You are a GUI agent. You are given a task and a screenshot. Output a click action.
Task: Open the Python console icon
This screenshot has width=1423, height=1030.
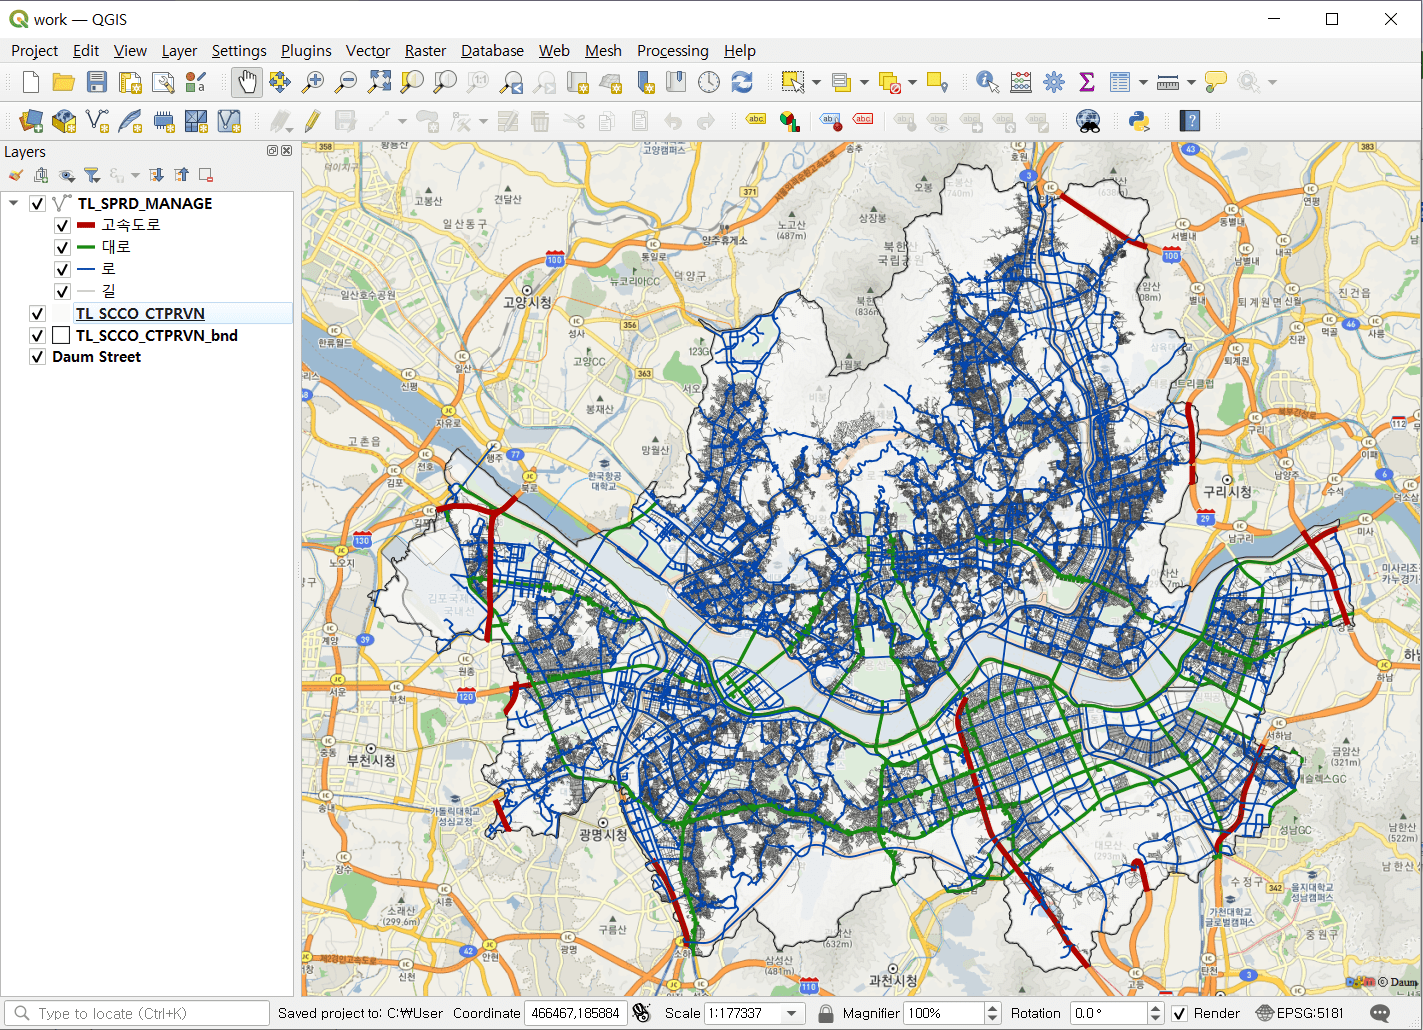1138,121
